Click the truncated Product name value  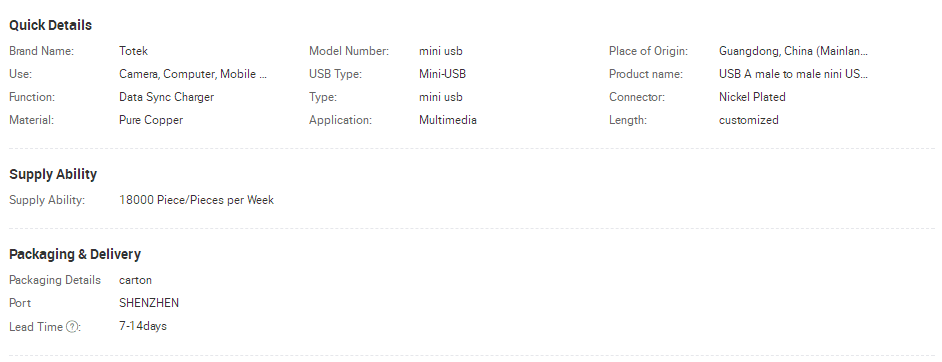click(x=794, y=74)
